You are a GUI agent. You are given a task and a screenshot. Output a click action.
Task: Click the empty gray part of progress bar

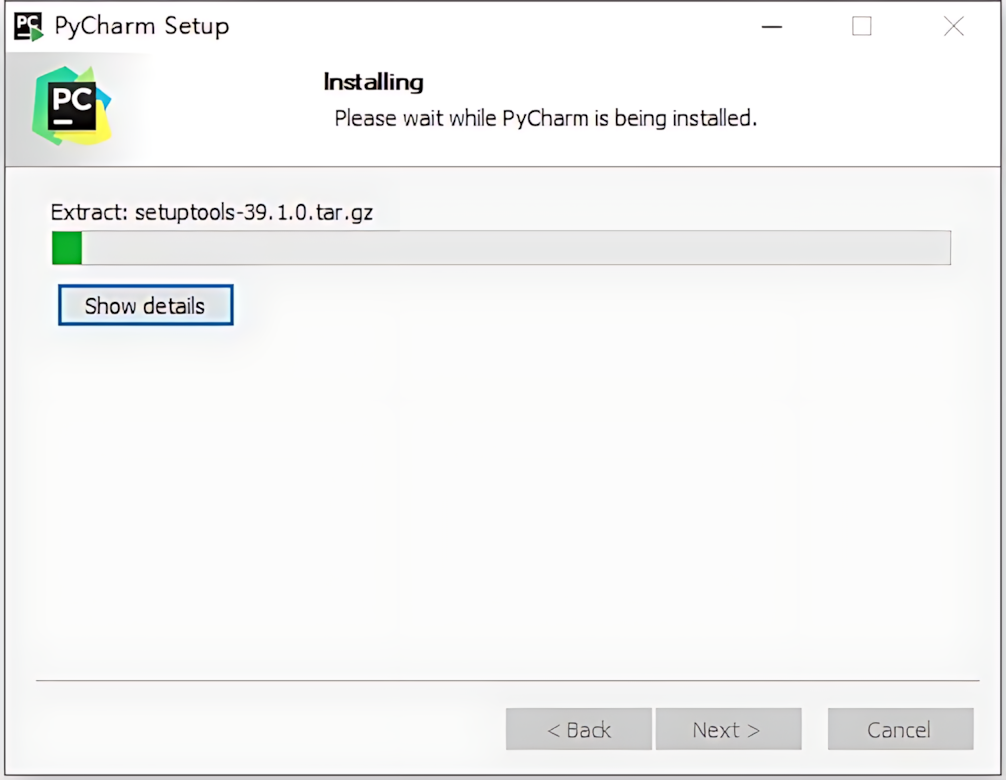click(516, 248)
